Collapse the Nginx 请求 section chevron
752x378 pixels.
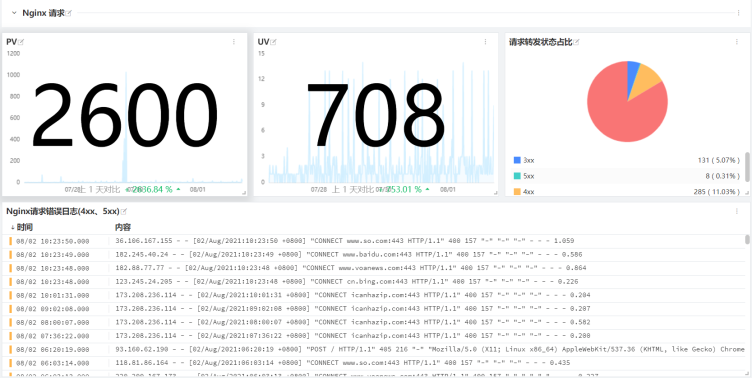coord(14,13)
